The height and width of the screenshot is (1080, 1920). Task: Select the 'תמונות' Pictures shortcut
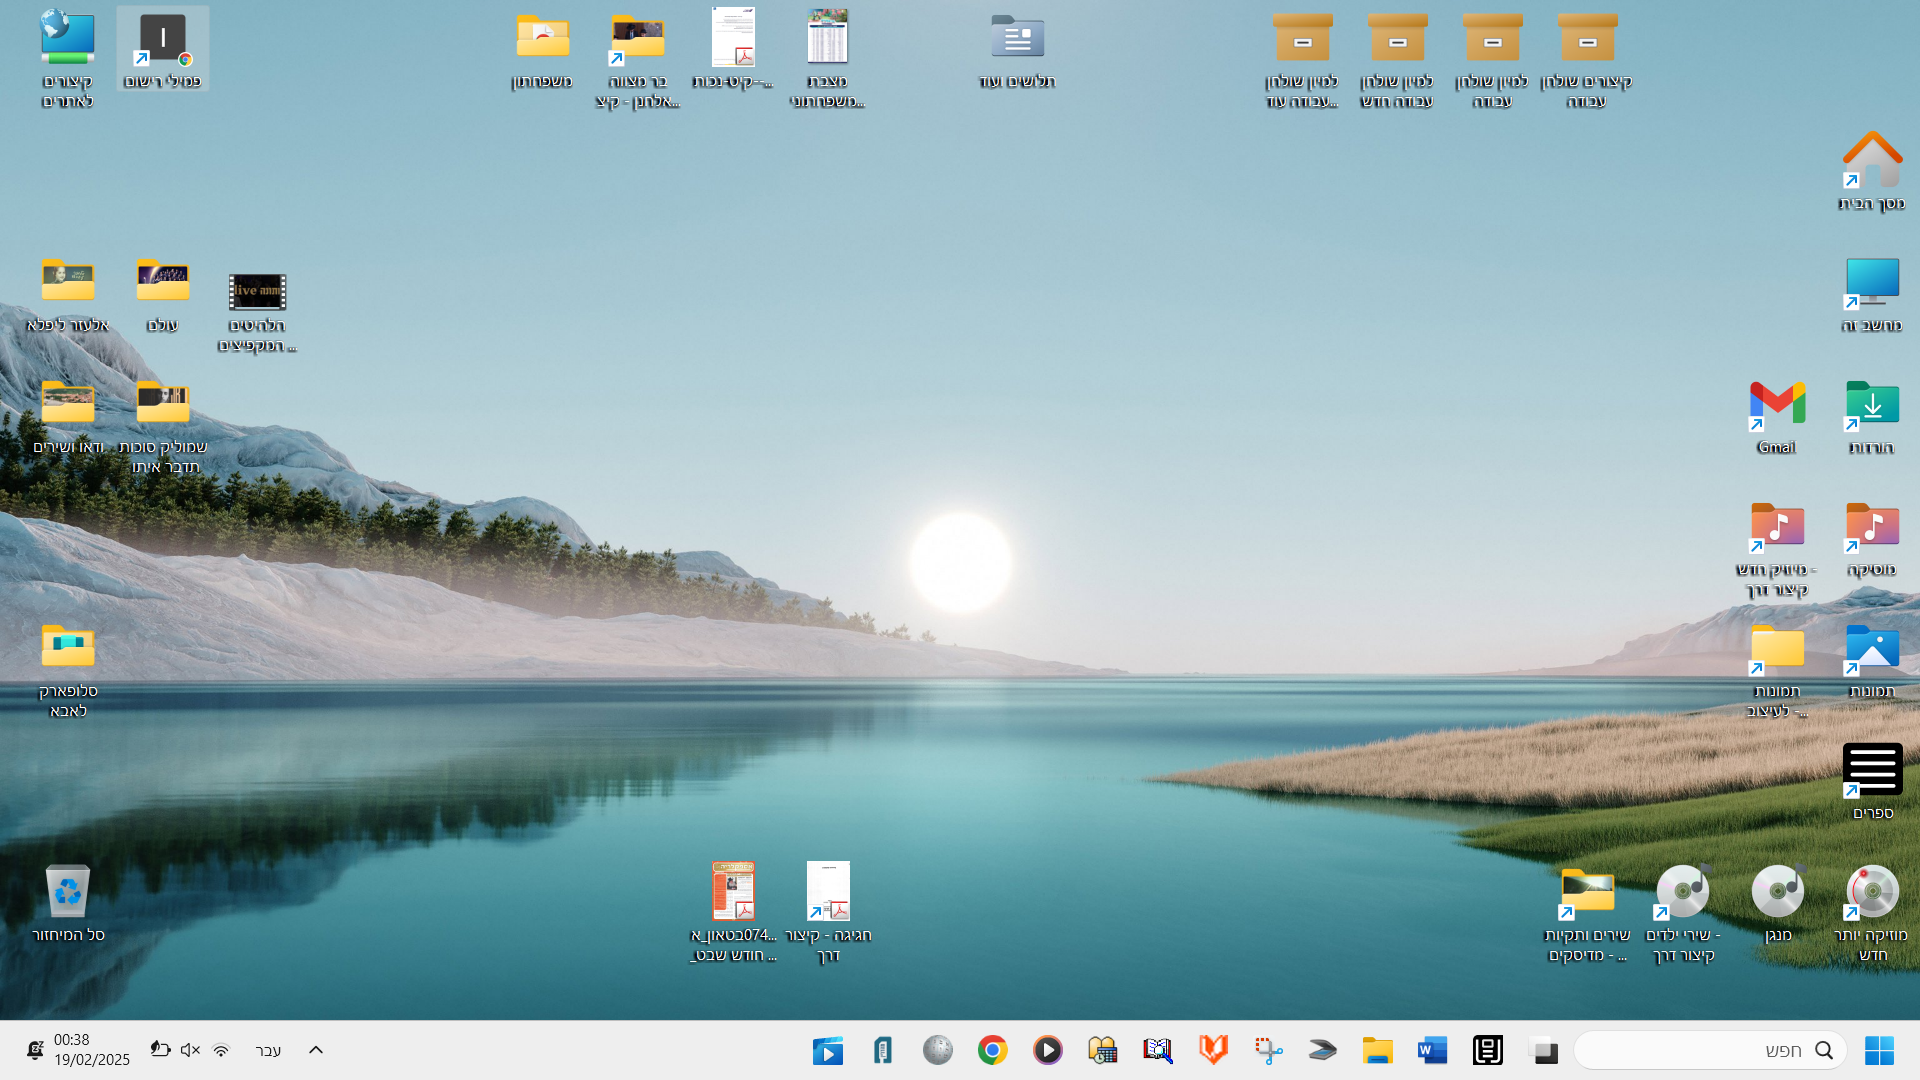click(1871, 660)
